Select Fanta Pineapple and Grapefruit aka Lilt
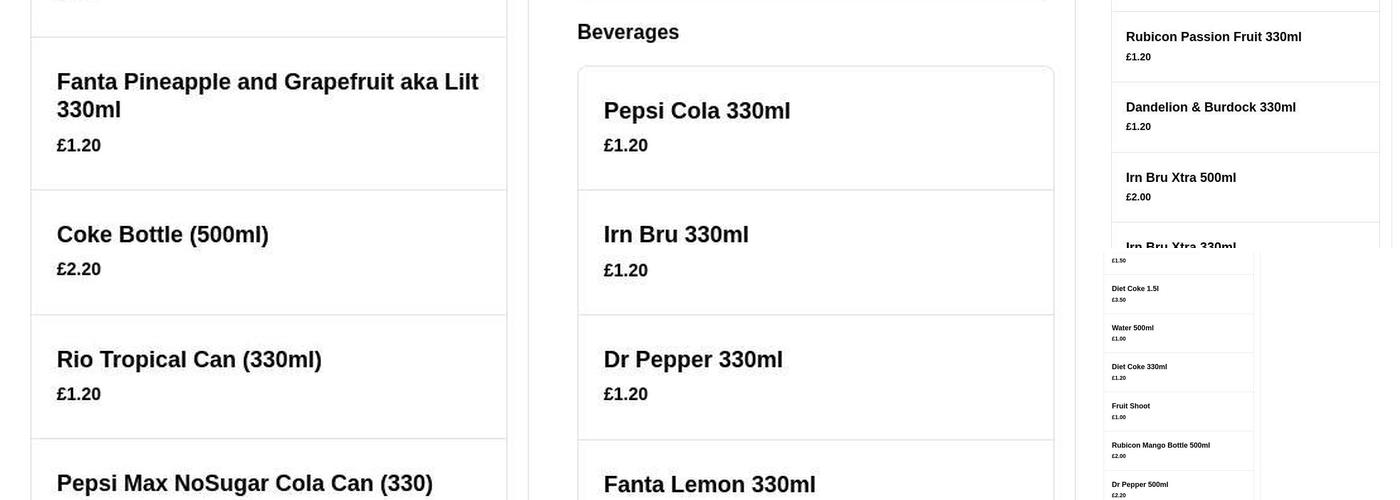Image resolution: width=1400 pixels, height=500 pixels. [267, 96]
